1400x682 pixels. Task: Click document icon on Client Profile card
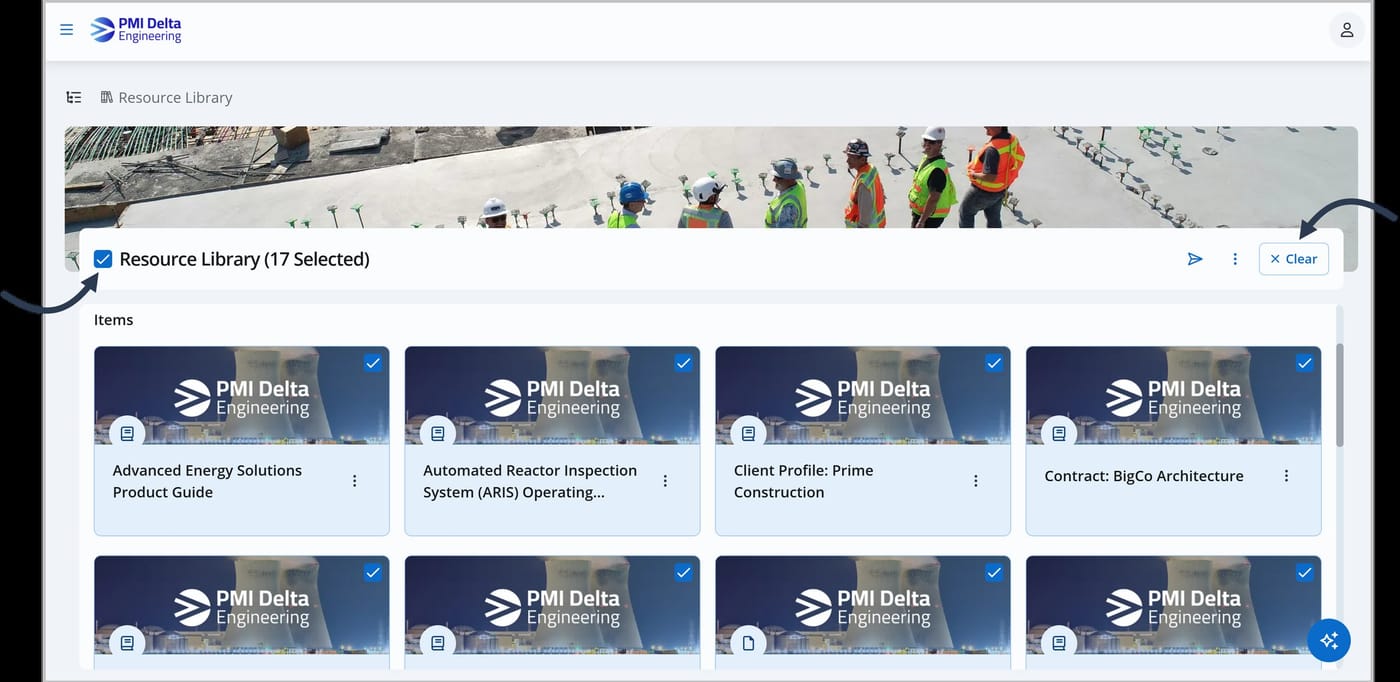[x=748, y=434]
